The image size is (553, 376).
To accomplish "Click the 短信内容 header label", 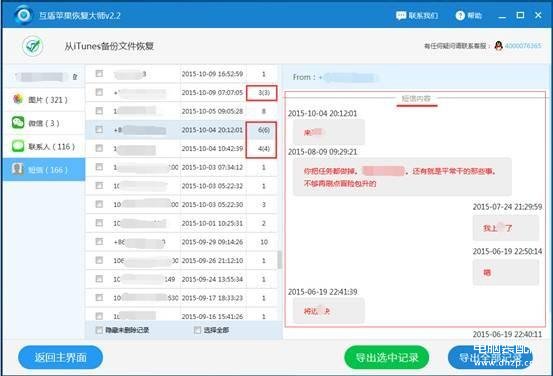I will pos(416,98).
